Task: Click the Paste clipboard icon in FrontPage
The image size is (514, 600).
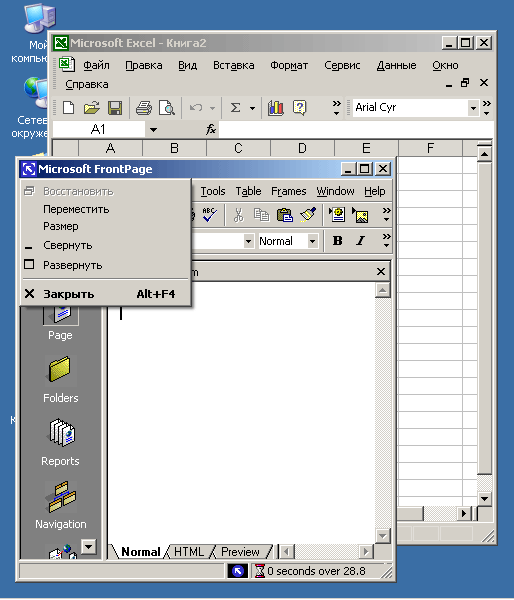Action: pos(285,215)
